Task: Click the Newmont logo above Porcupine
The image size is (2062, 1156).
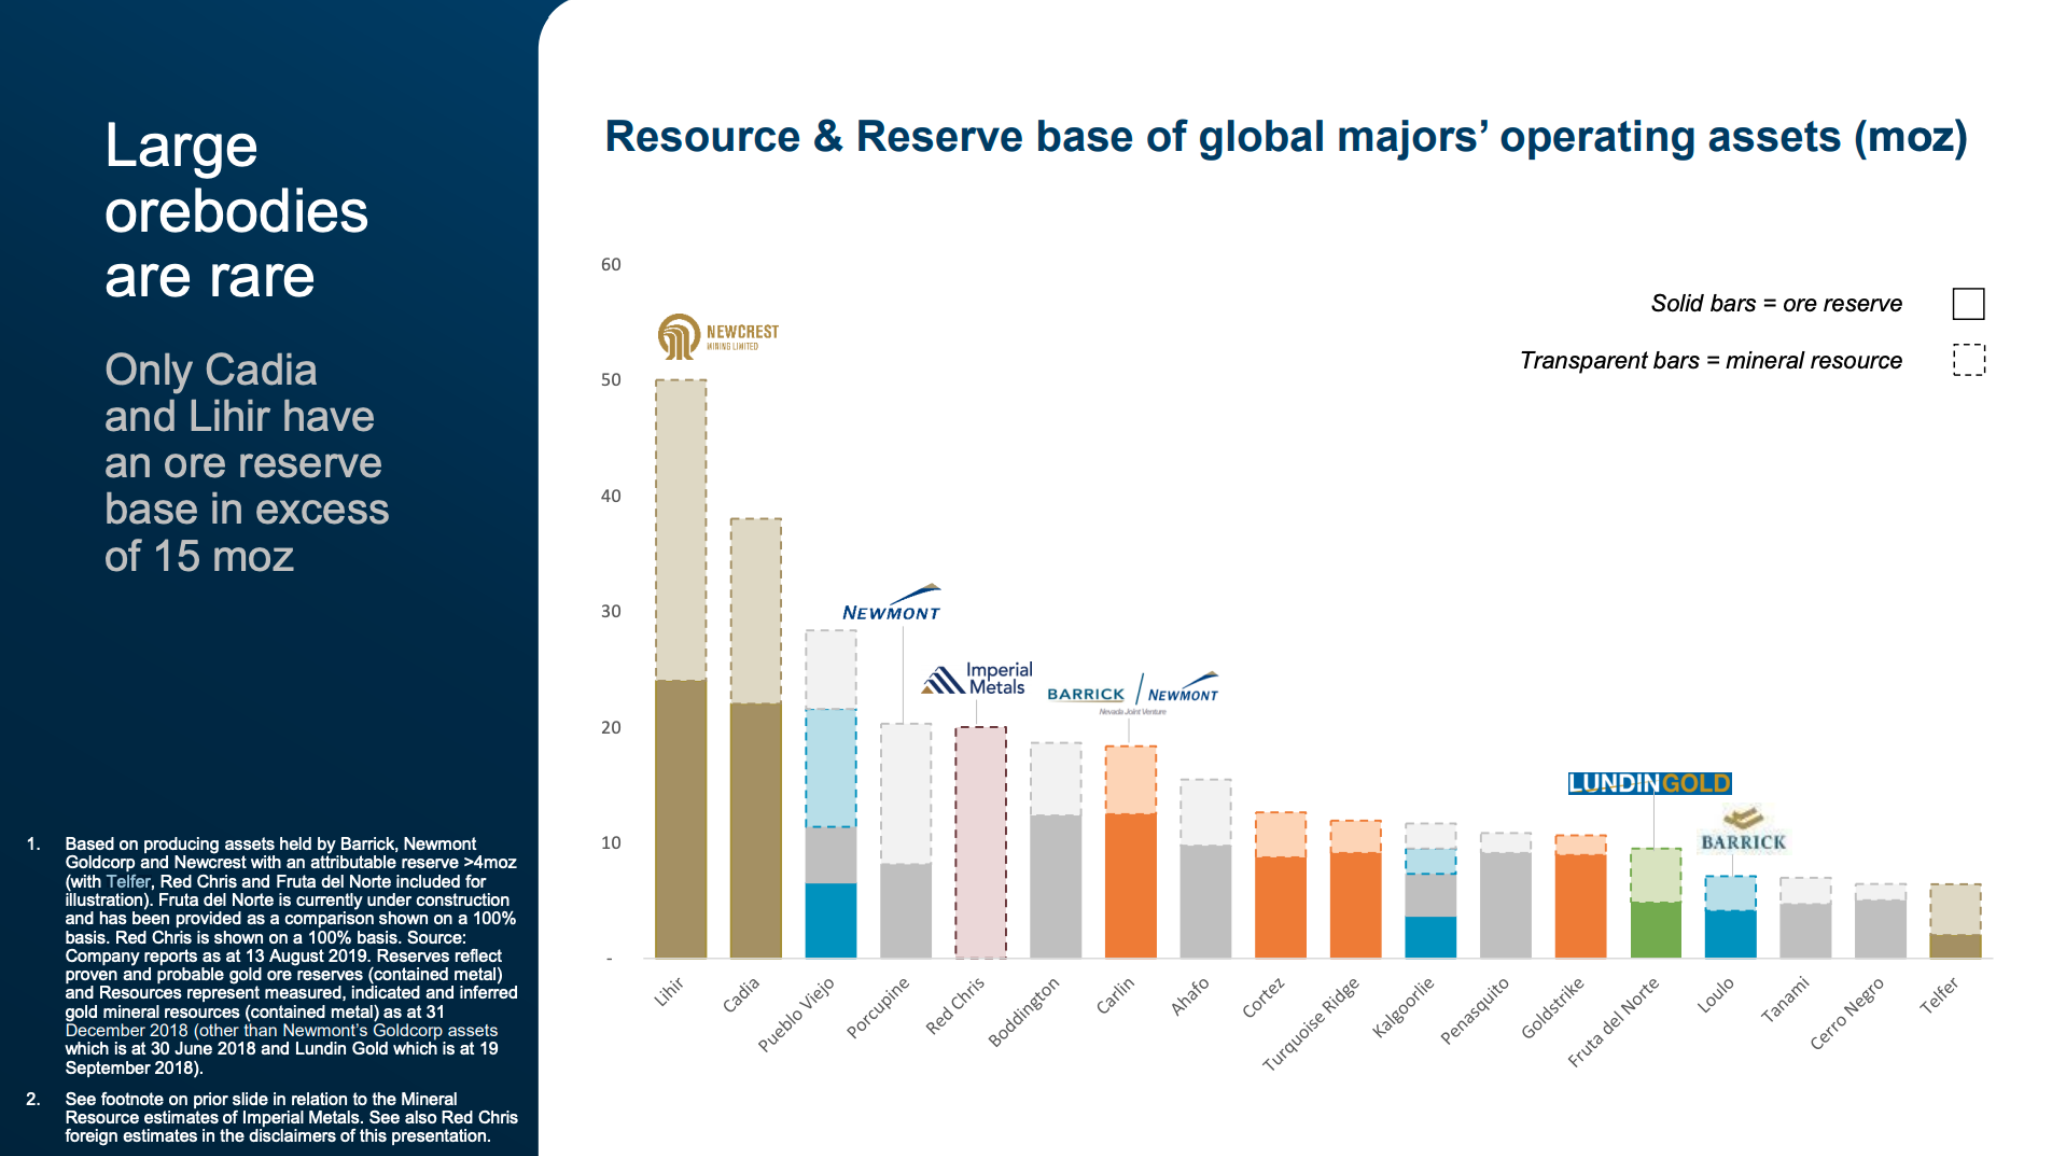Action: click(892, 603)
